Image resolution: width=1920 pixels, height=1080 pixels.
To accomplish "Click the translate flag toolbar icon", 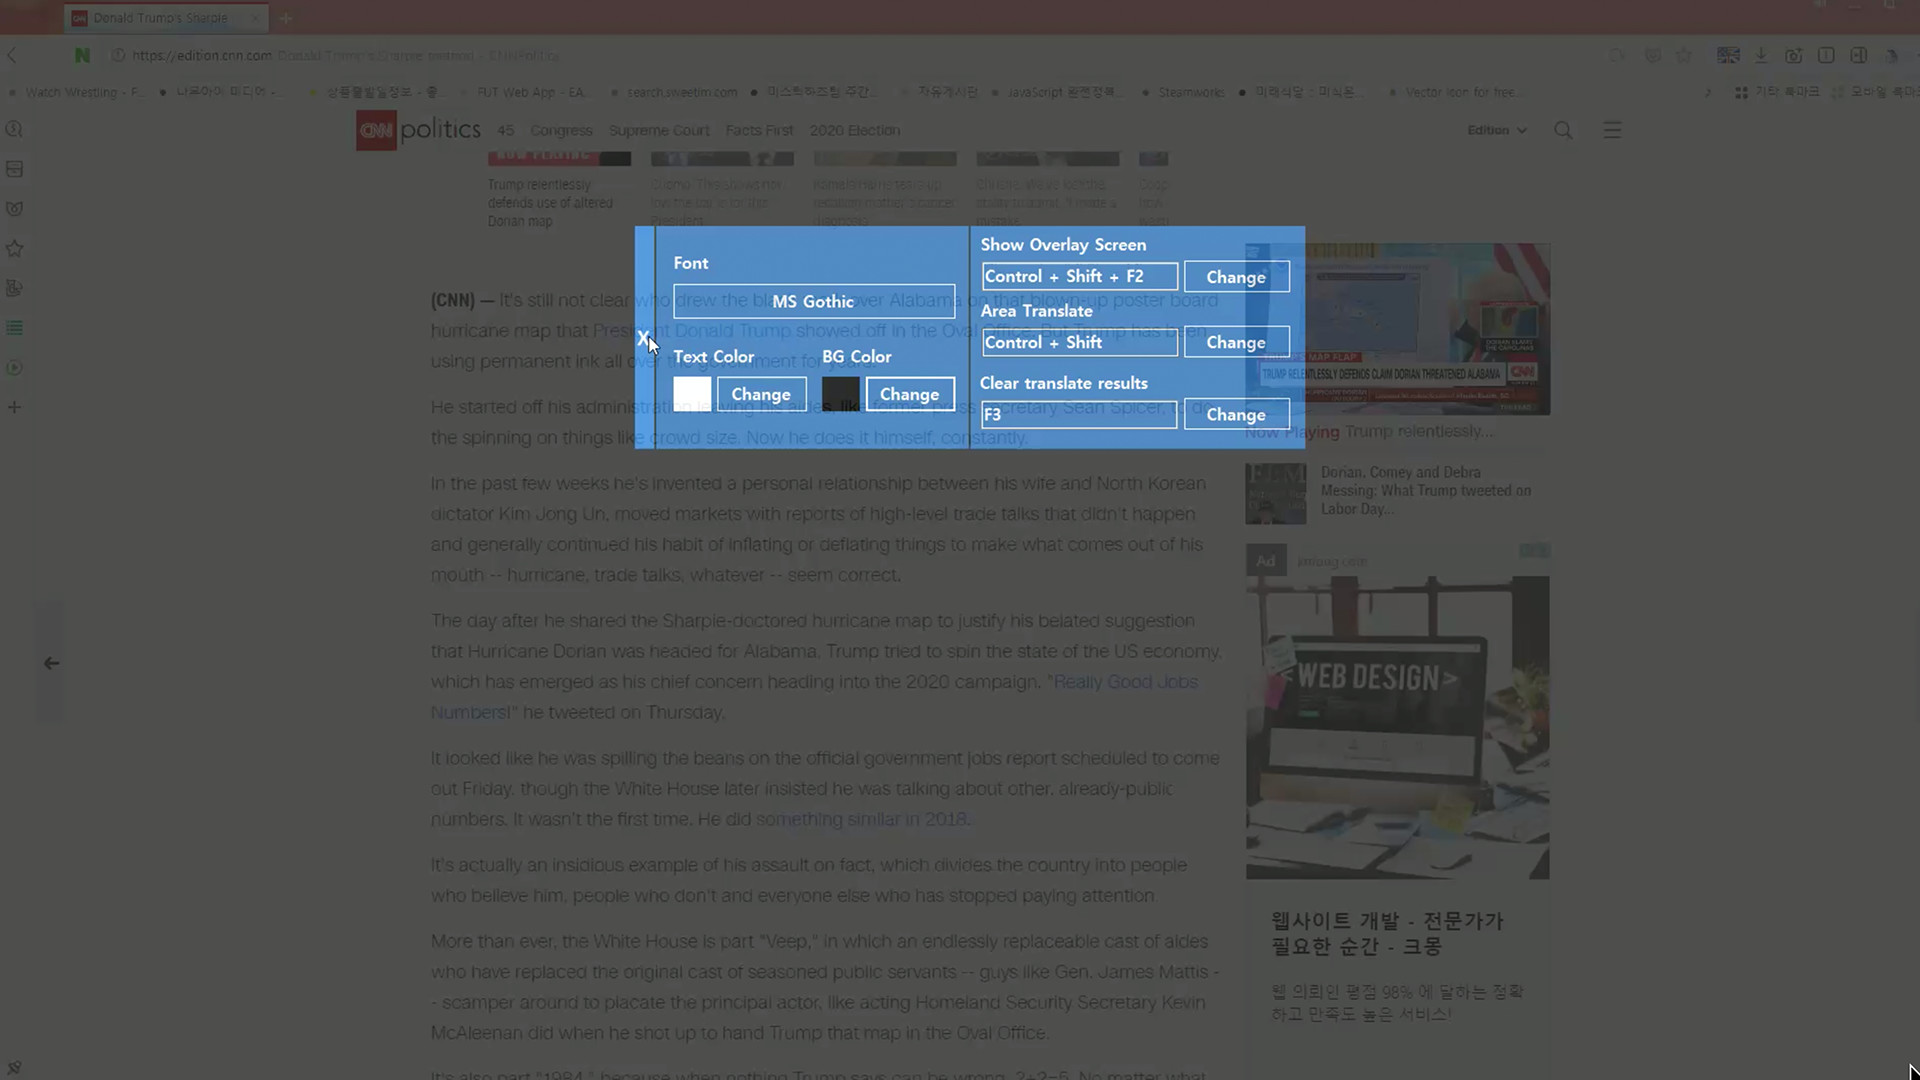I will [1728, 55].
